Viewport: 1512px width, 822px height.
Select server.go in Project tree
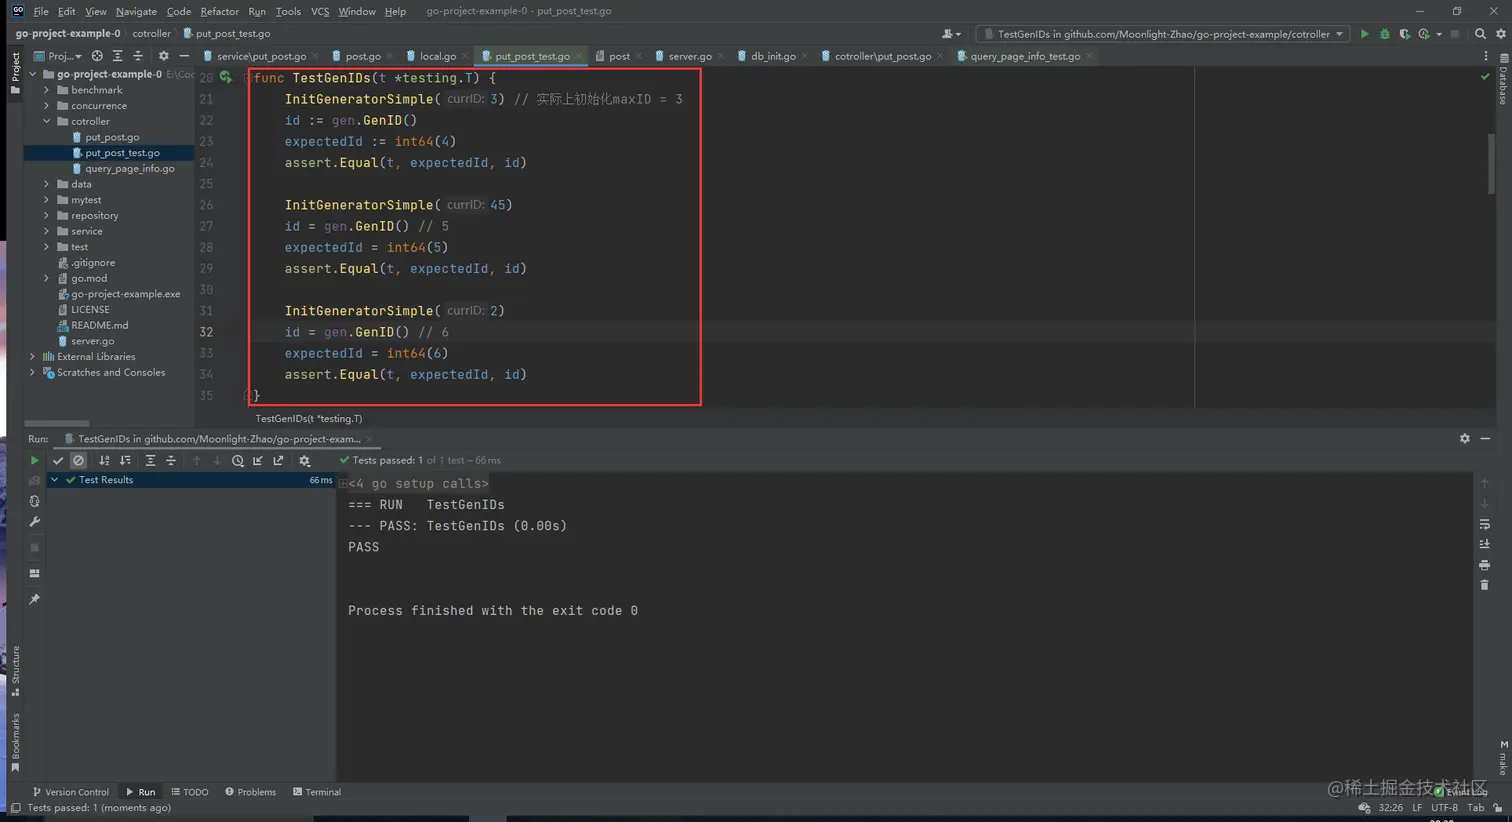click(92, 341)
